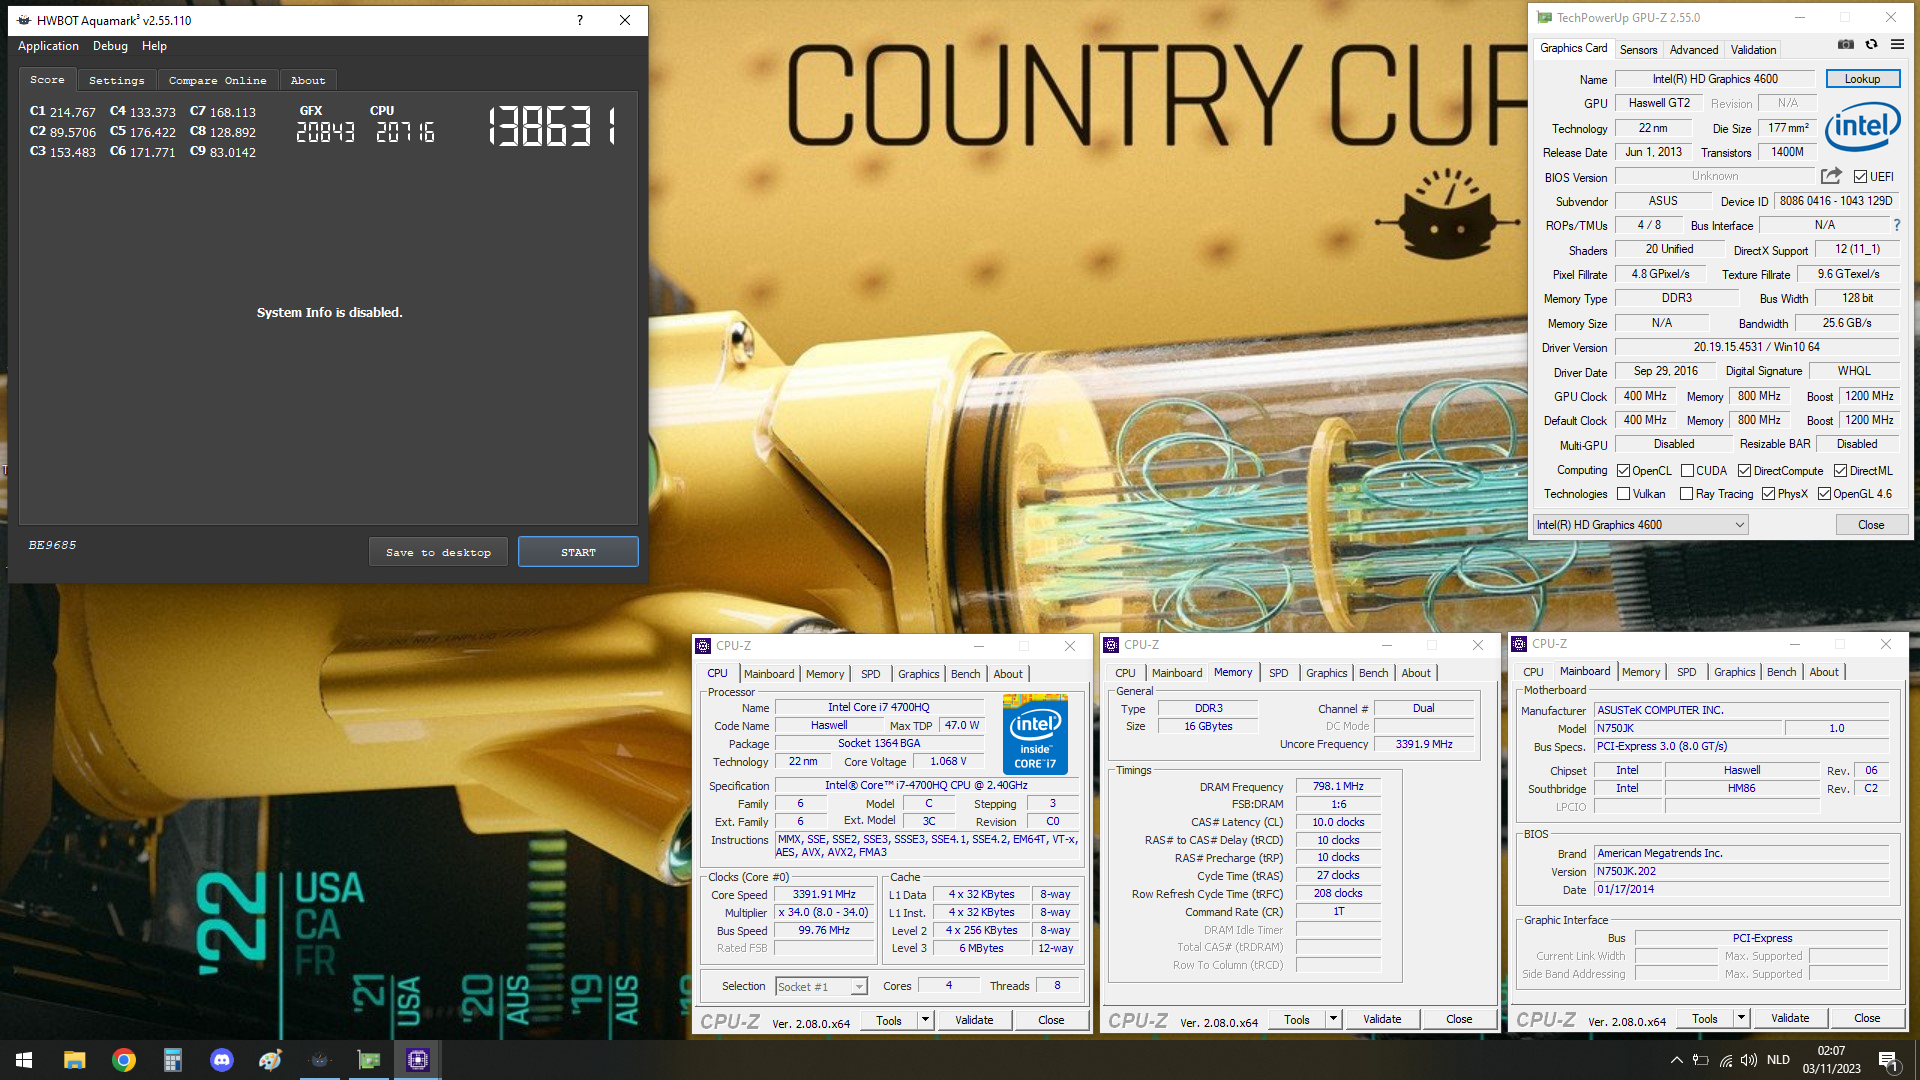The image size is (1920, 1080).
Task: Open the Bench tab in the first CPU-Z window
Action: click(965, 674)
